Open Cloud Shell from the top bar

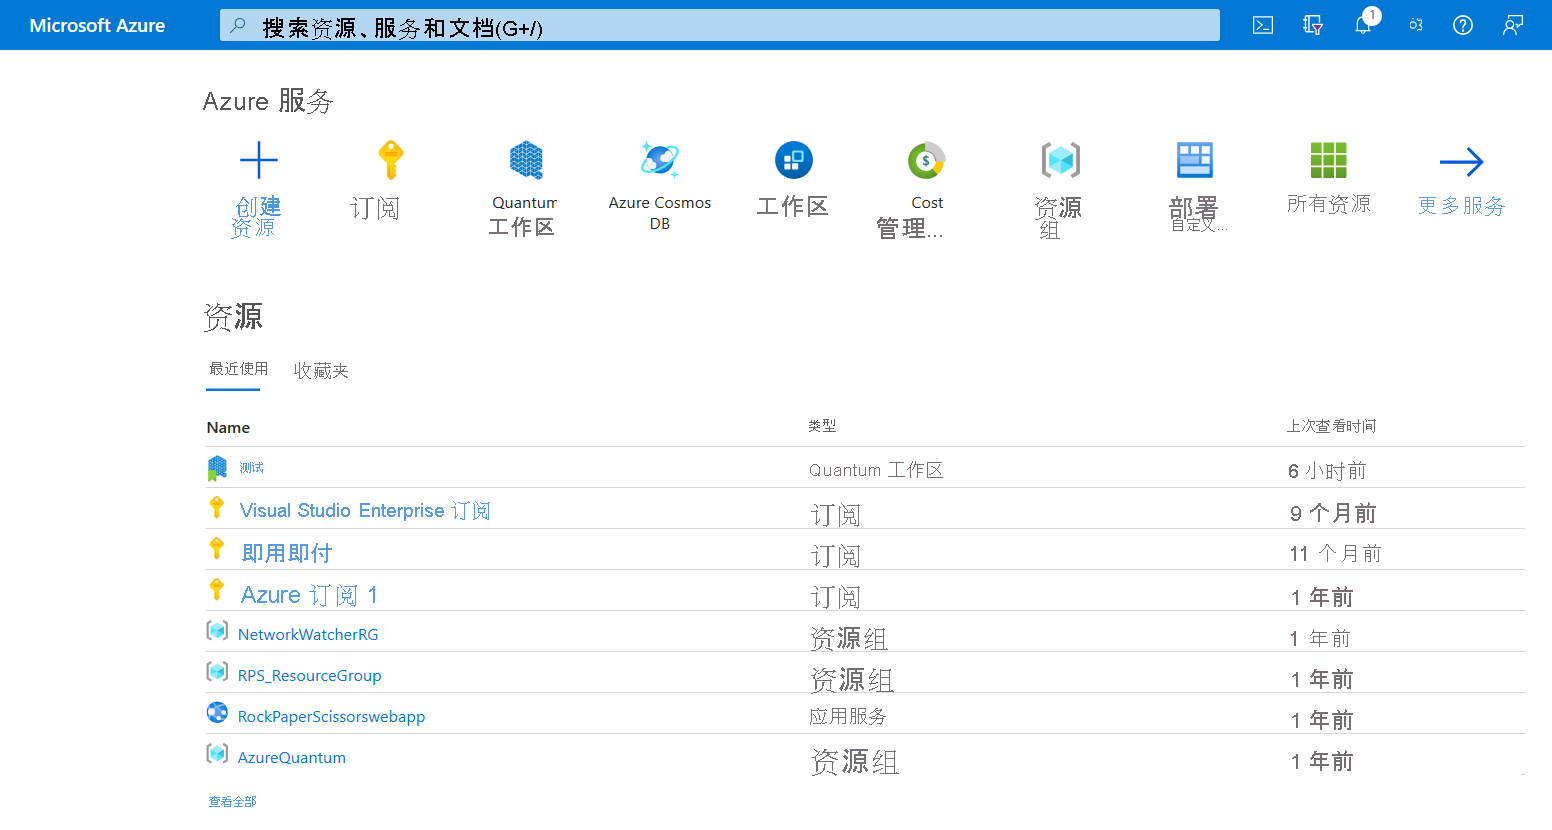click(x=1263, y=25)
